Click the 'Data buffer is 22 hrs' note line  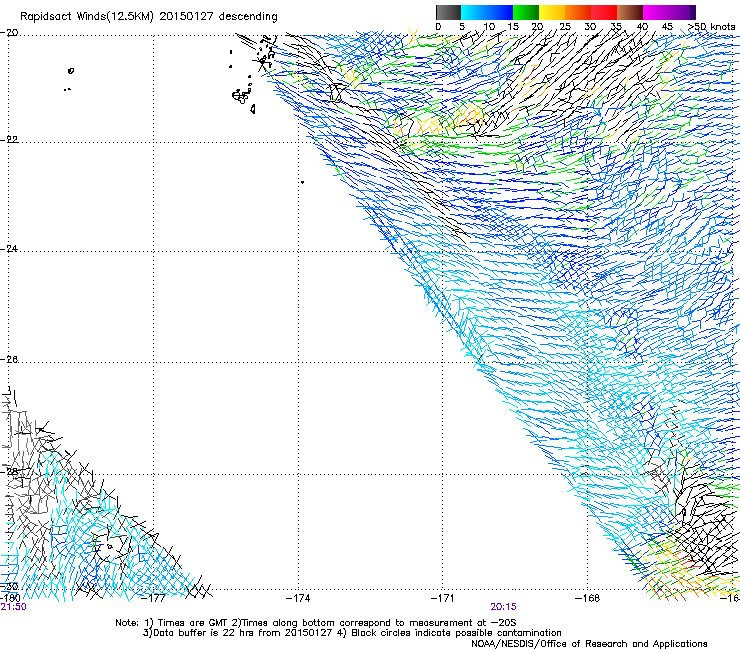(352, 633)
